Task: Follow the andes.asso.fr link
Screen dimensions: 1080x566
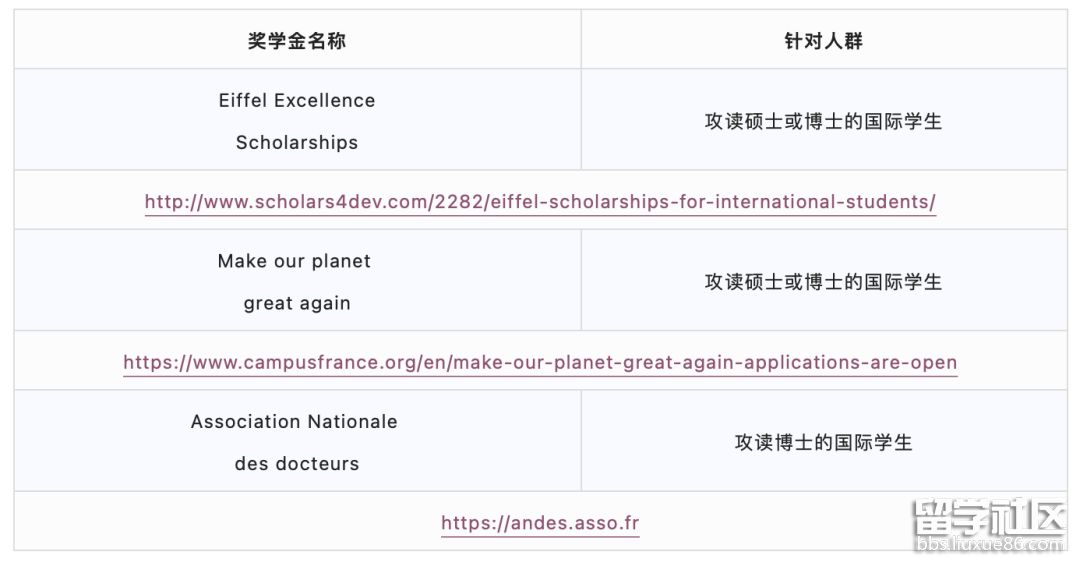Action: tap(540, 523)
